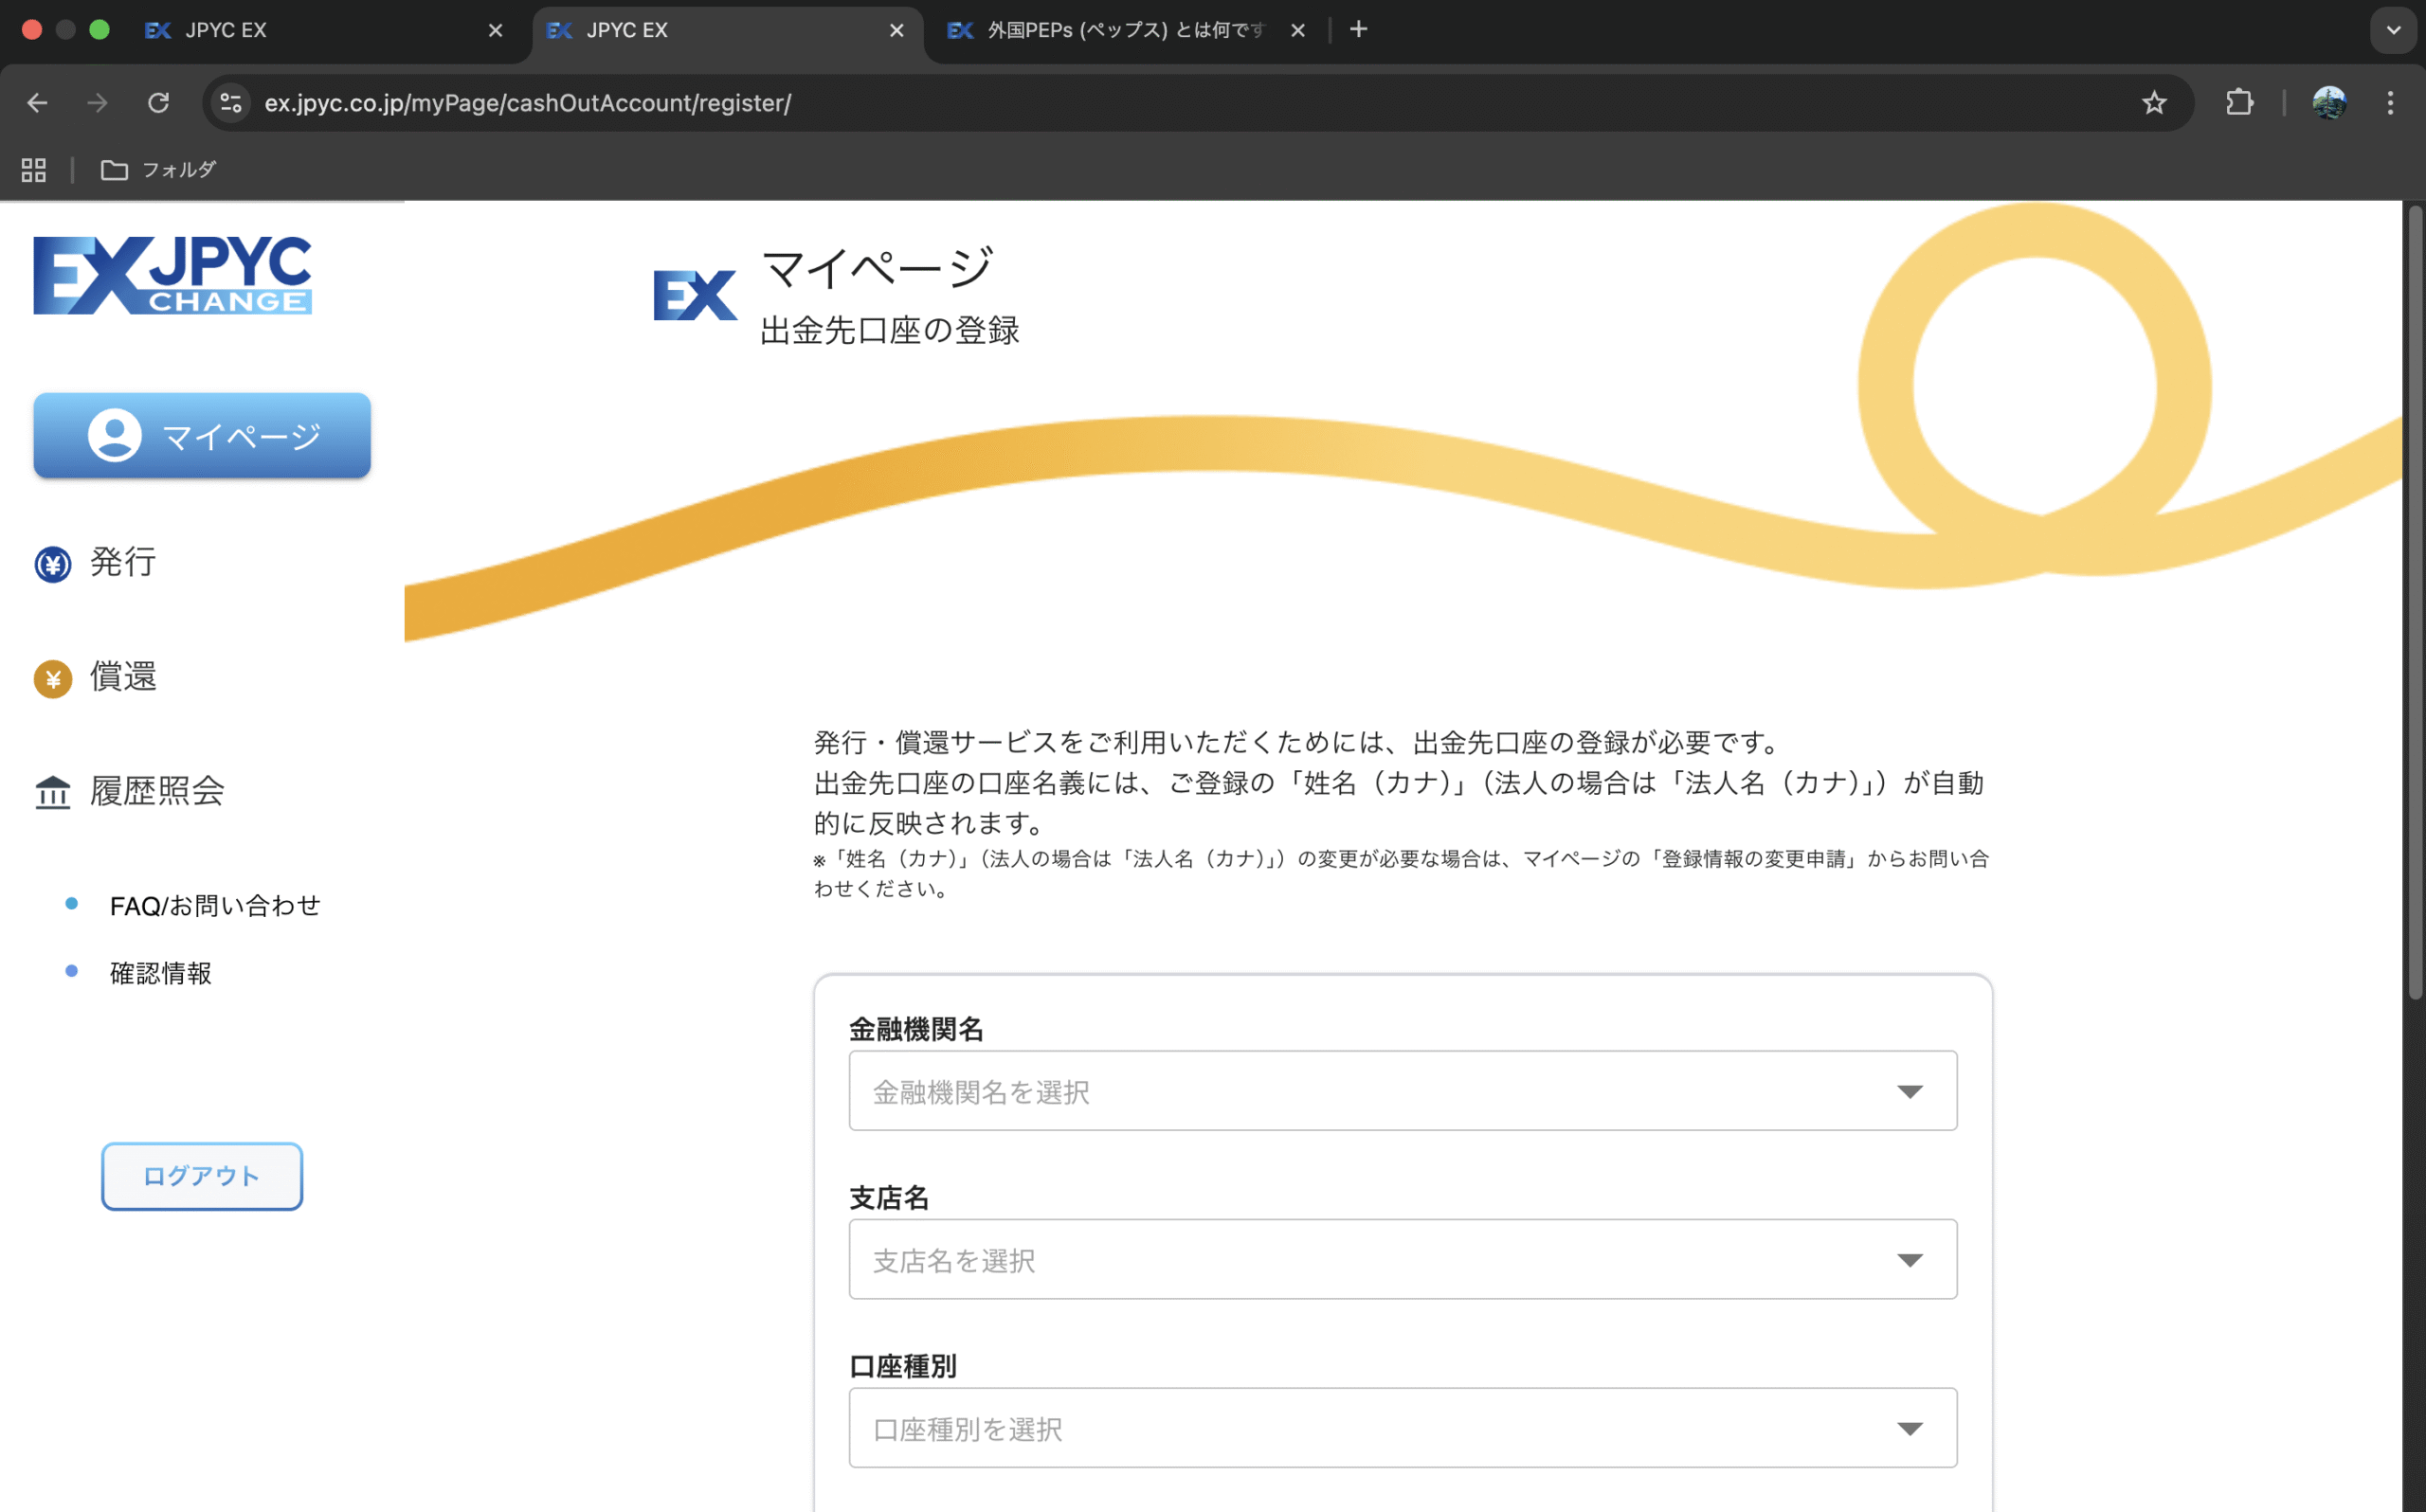Click the ログアウト button
The width and height of the screenshot is (2426, 1512).
[201, 1176]
